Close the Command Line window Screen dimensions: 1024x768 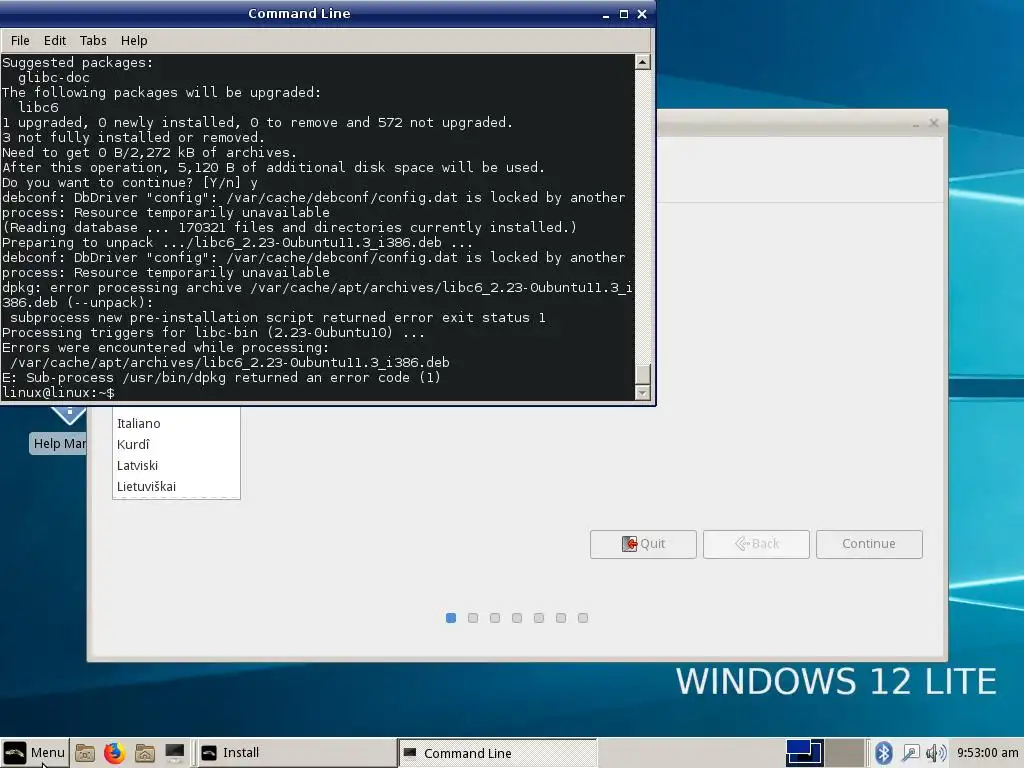(x=642, y=14)
